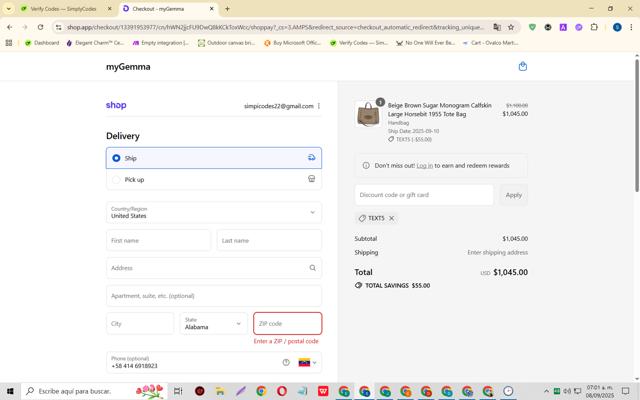Screen dimensions: 640x400
Task: Click the browser address bar URL
Action: point(276,27)
